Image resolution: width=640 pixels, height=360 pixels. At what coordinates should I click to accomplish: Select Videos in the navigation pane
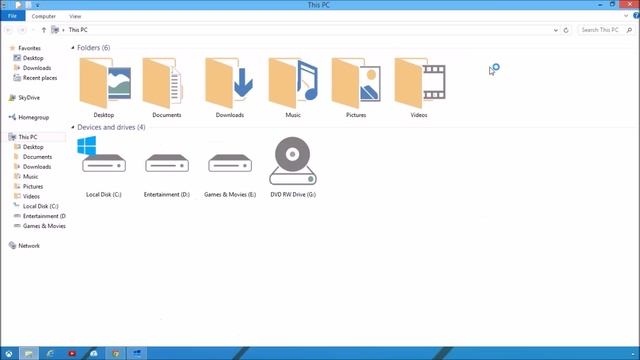pyautogui.click(x=31, y=196)
